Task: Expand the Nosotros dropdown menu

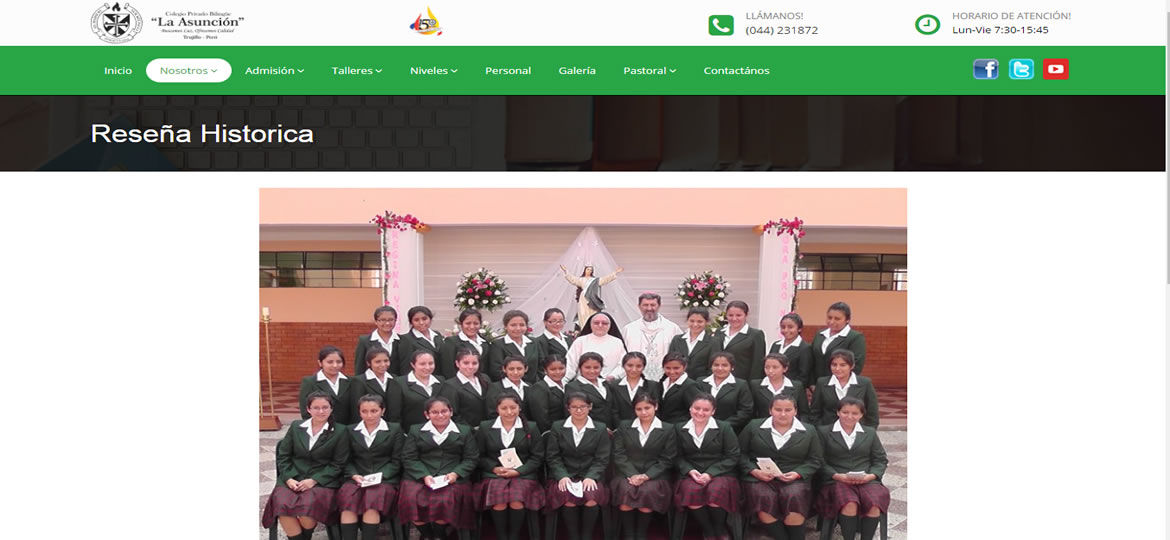Action: [x=188, y=71]
